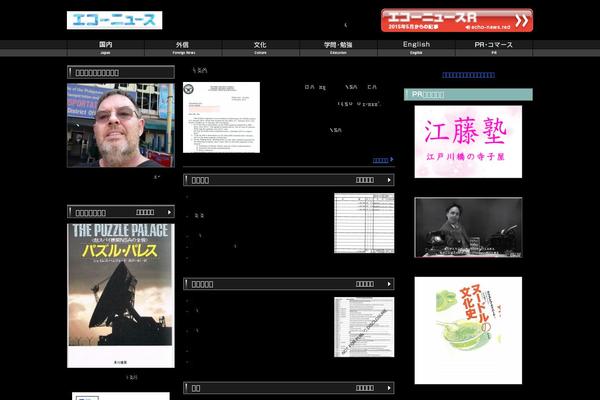Viewport: 600px width, 400px height.
Task: Click the bearded man photo thumbnail
Action: (x=121, y=125)
